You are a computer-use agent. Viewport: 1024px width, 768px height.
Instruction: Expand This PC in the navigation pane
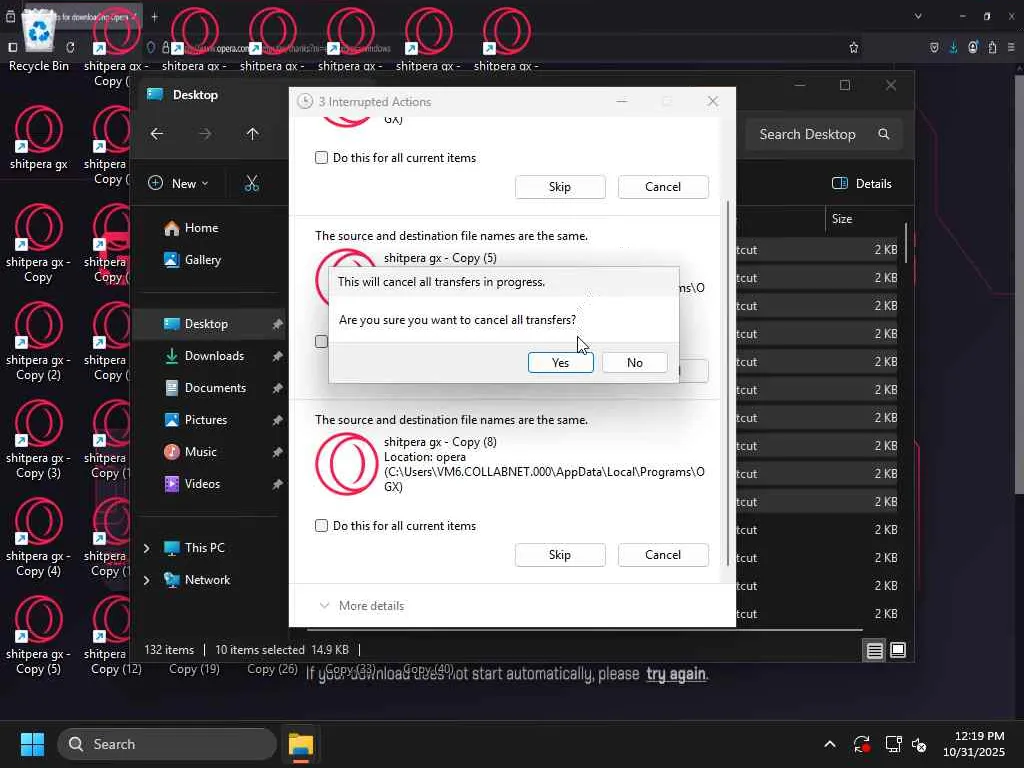tap(147, 548)
